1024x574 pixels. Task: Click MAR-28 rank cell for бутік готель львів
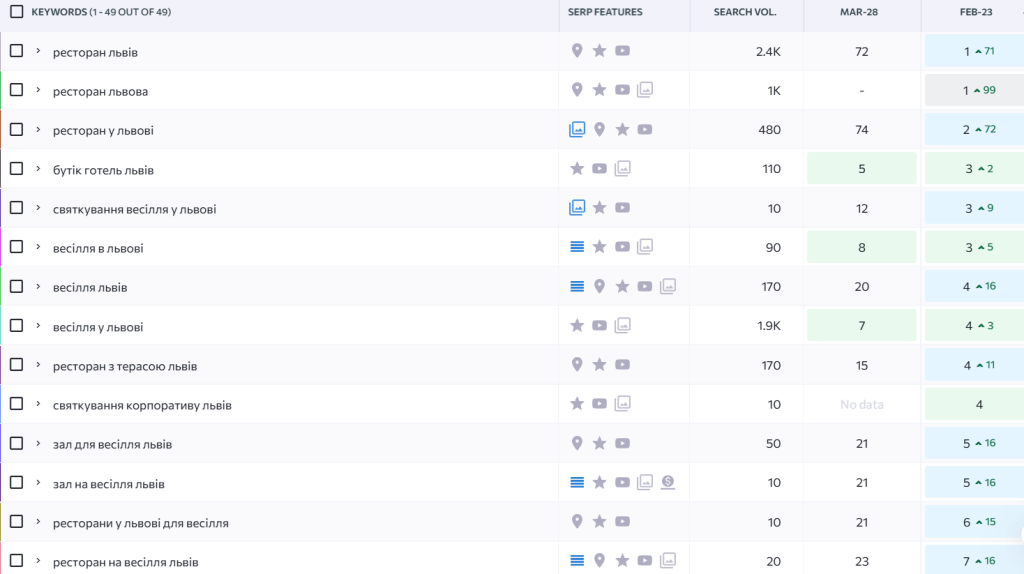click(x=861, y=168)
